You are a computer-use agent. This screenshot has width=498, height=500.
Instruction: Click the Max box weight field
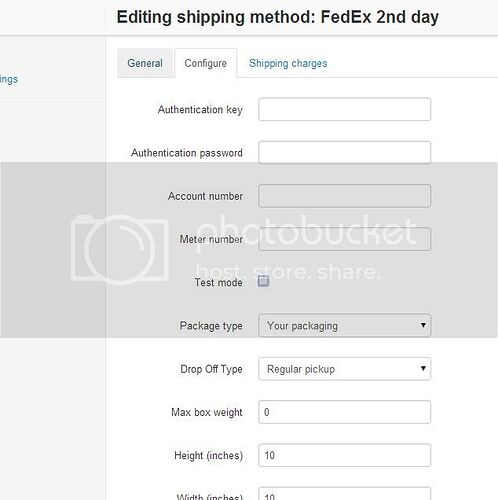pyautogui.click(x=344, y=412)
